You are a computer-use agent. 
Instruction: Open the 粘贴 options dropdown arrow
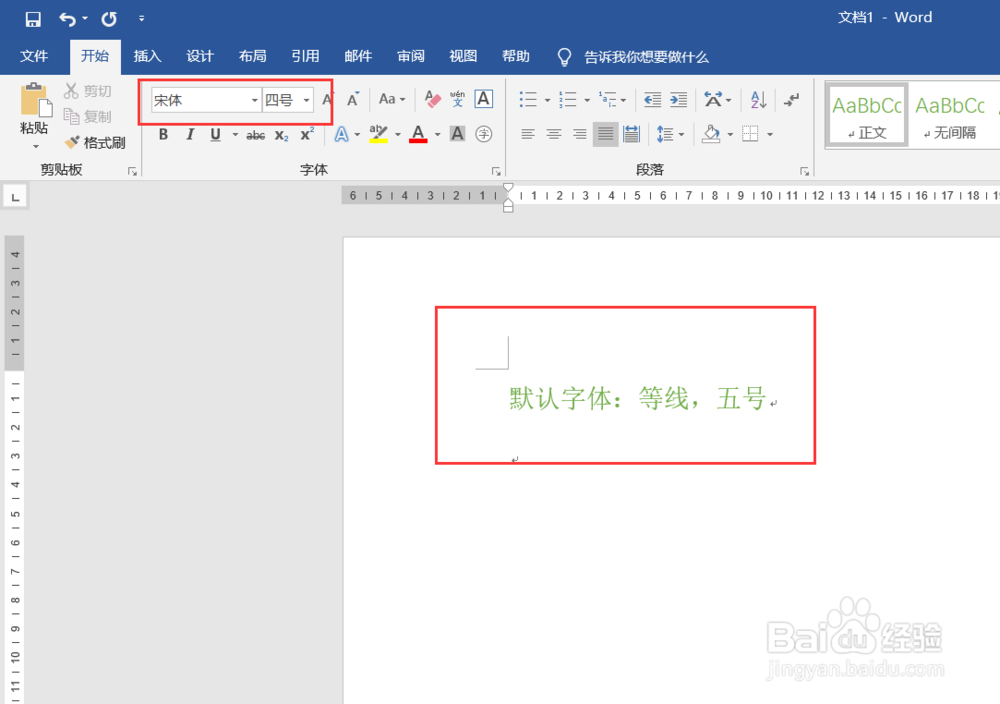36,147
